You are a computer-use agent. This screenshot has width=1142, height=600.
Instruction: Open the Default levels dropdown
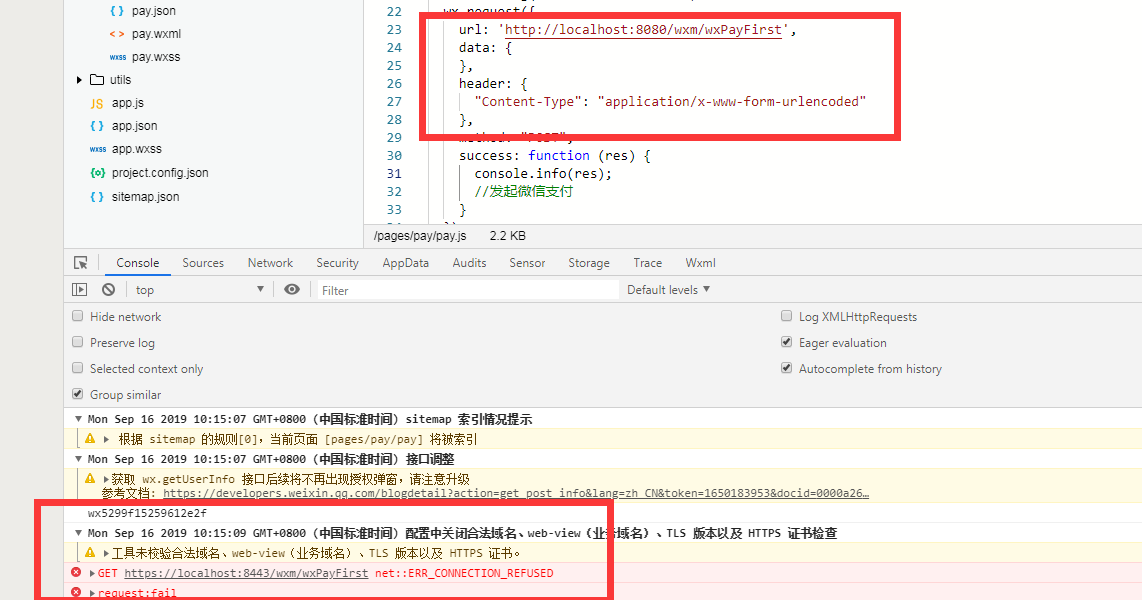click(669, 290)
